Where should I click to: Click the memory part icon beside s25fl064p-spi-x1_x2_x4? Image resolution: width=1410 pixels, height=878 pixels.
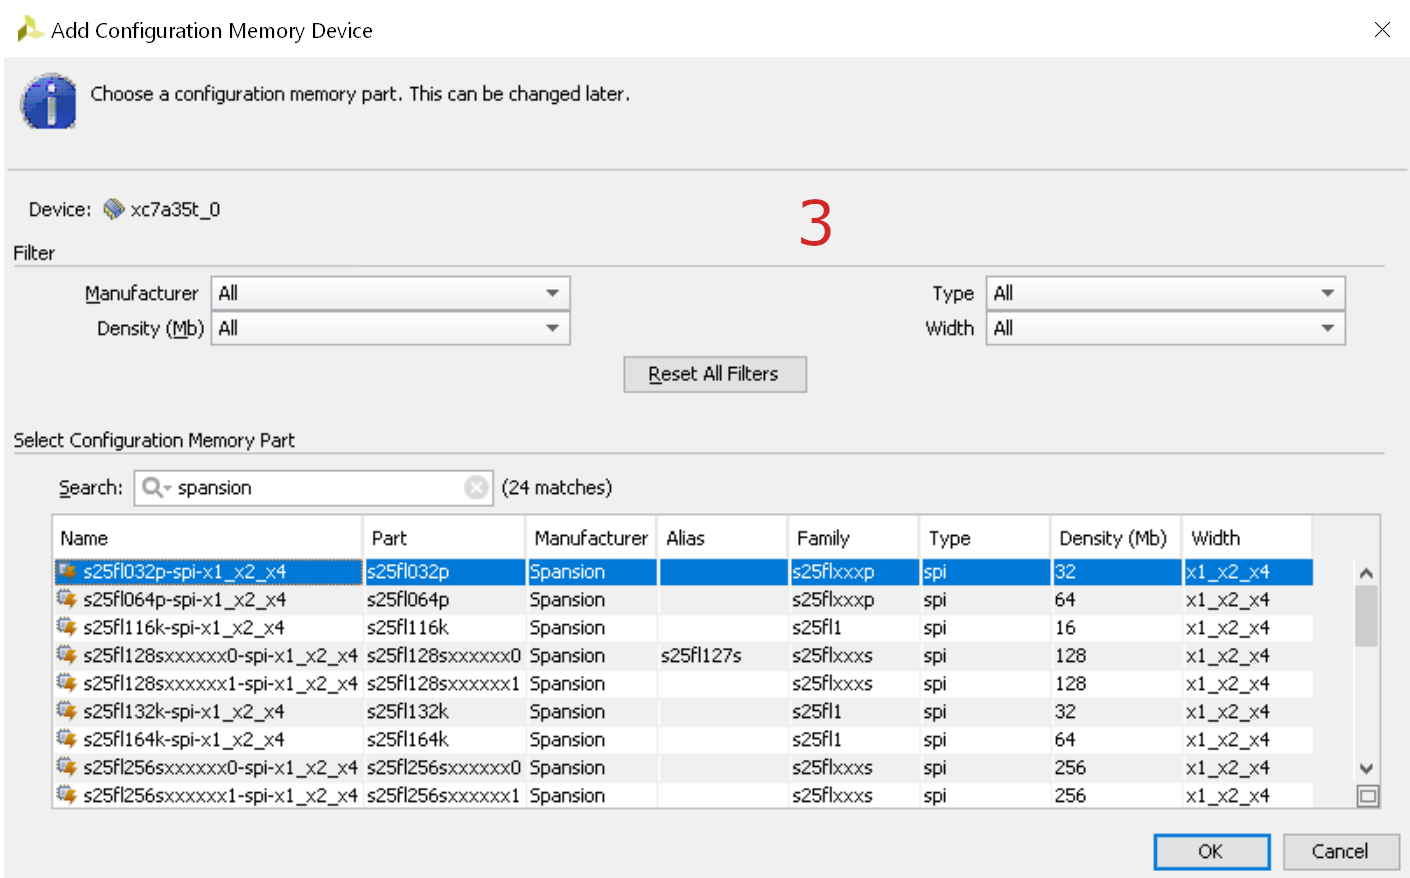67,599
